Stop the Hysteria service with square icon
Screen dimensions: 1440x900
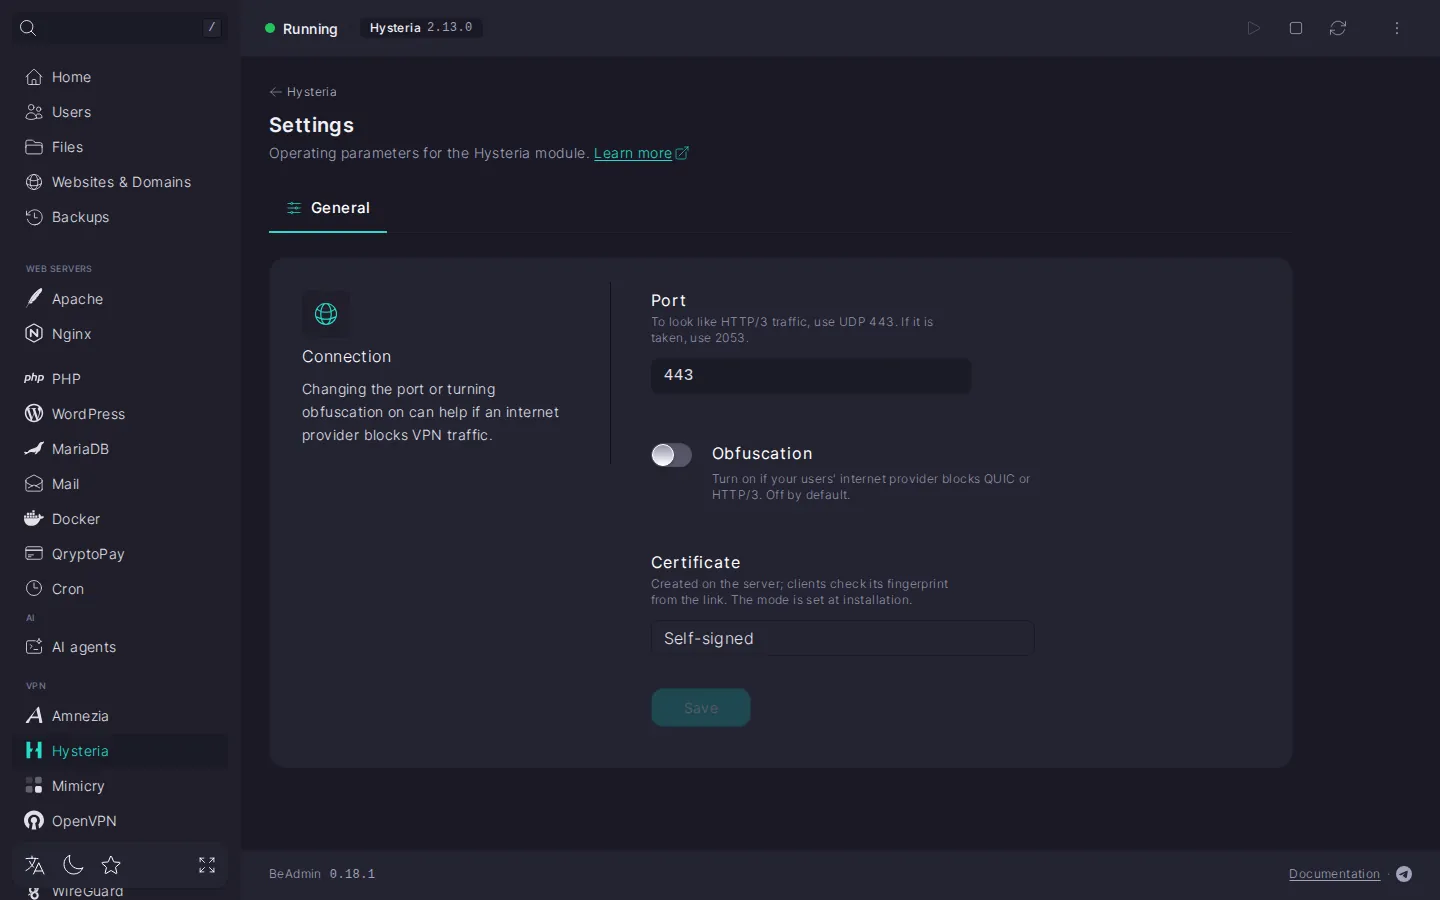[x=1296, y=28]
